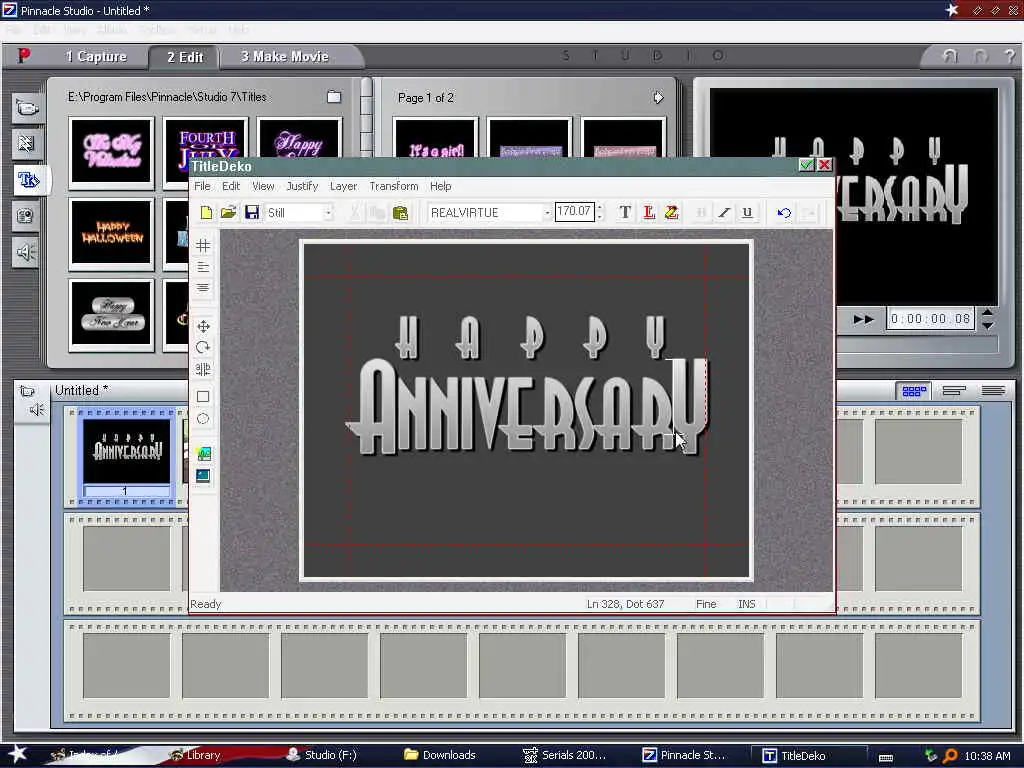Open the TitleDeko View menu
This screenshot has height=768, width=1024.
click(x=263, y=186)
